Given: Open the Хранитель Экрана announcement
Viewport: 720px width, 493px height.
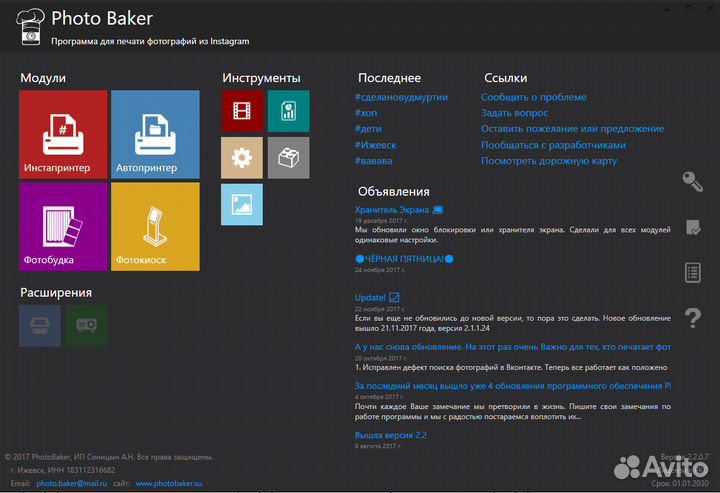Looking at the screenshot, I should (x=399, y=210).
